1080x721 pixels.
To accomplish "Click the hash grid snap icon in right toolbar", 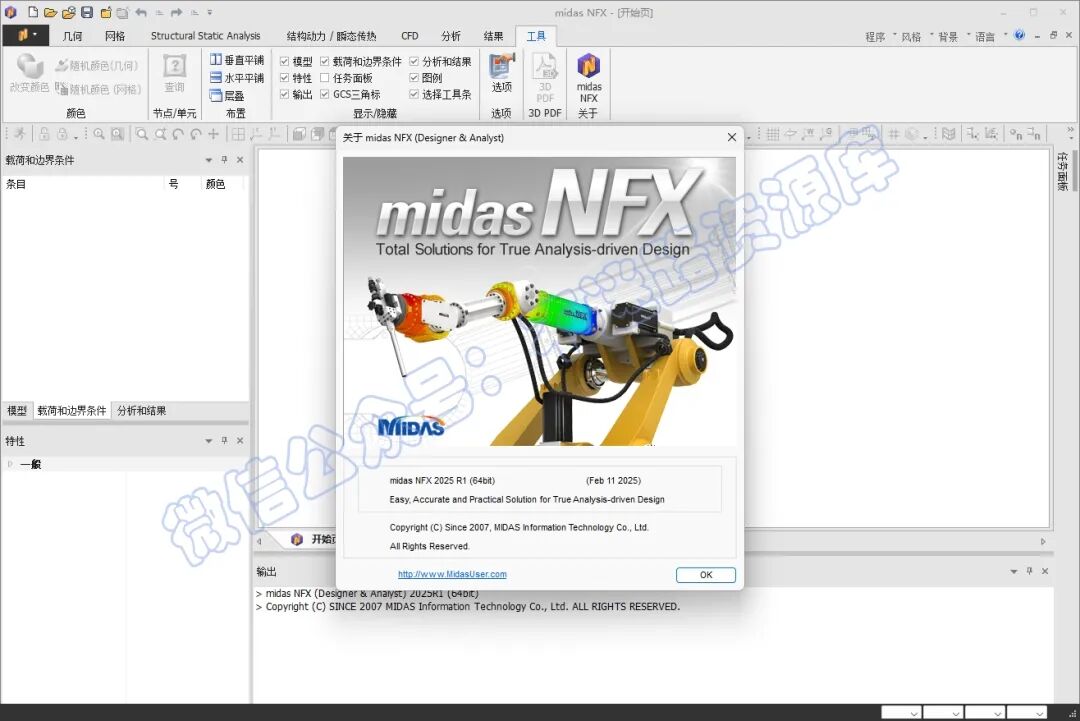I will click(x=894, y=134).
